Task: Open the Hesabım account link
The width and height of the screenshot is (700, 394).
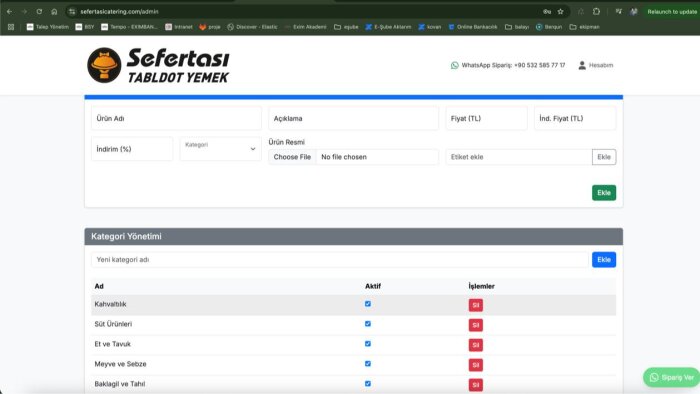Action: tap(596, 65)
